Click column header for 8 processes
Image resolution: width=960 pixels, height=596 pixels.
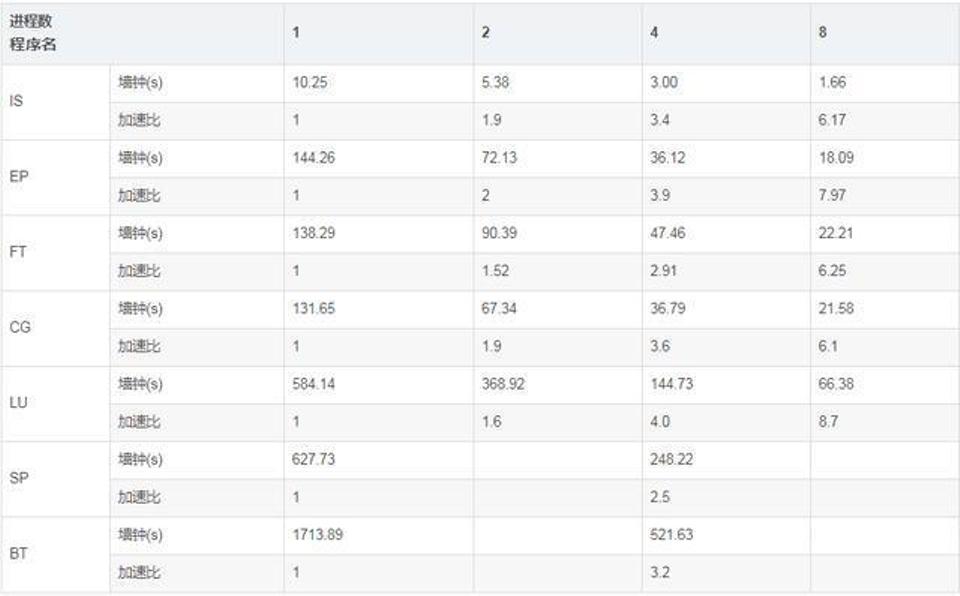885,33
